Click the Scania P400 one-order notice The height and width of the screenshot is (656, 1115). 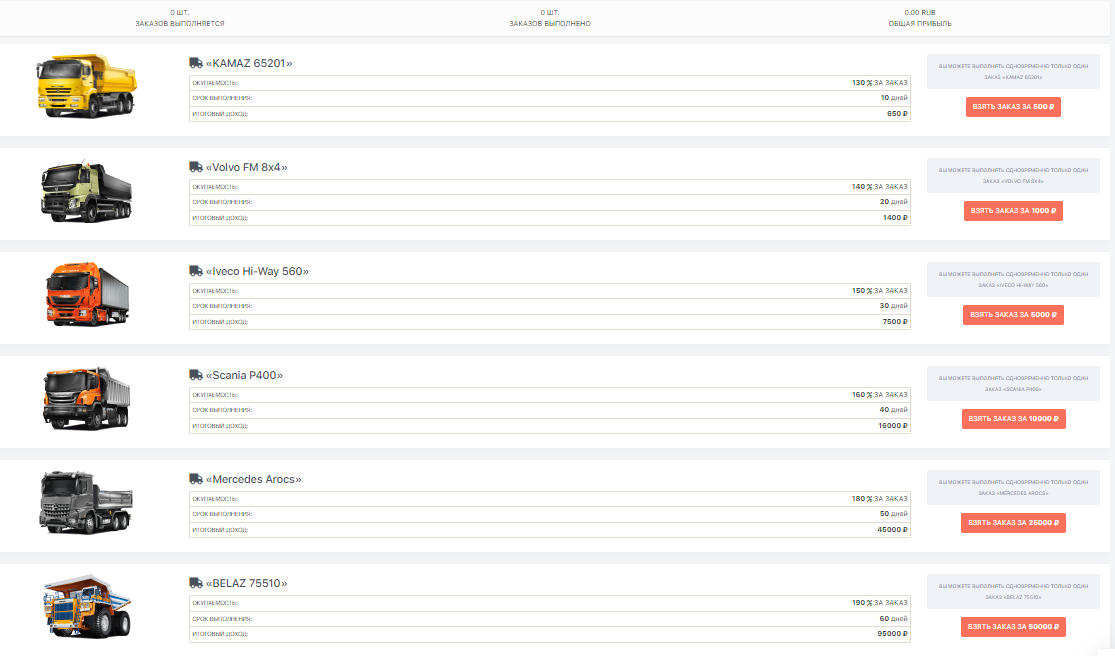pos(1013,383)
